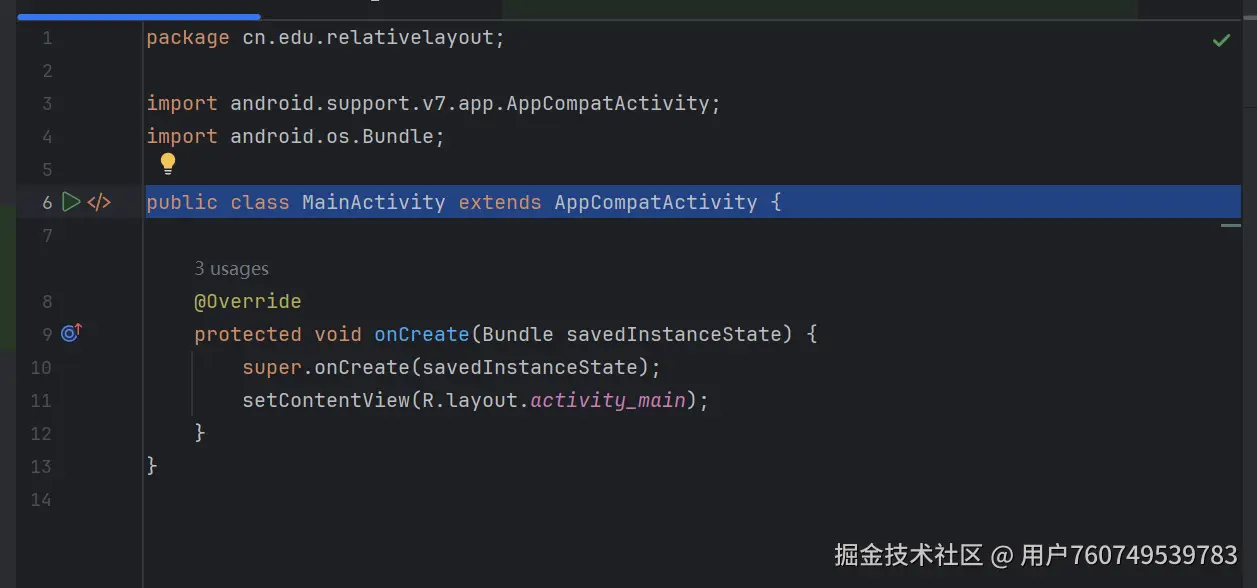This screenshot has width=1257, height=588.
Task: Click the MainActivity class name
Action: click(373, 202)
